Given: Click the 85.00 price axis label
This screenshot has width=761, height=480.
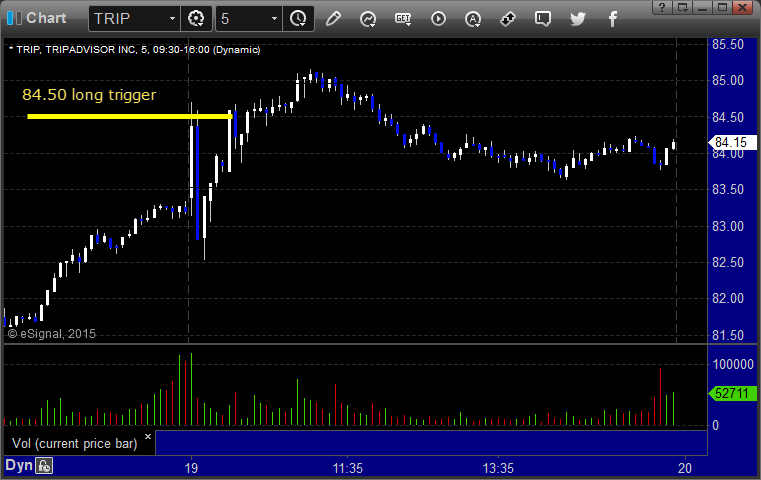Looking at the screenshot, I should (x=728, y=81).
